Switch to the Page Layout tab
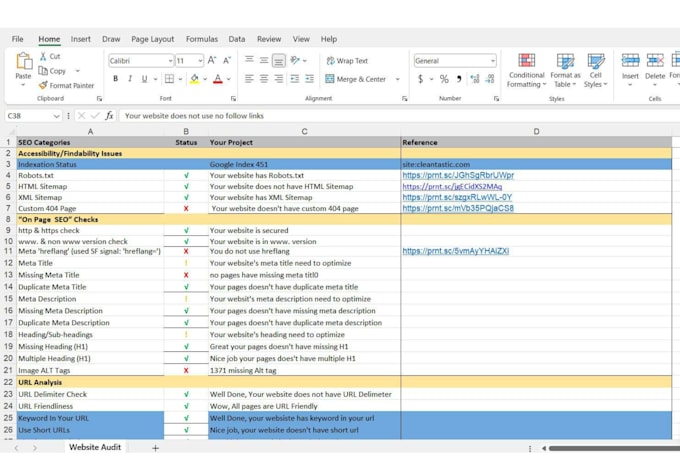This screenshot has height=459, width=680. click(153, 39)
